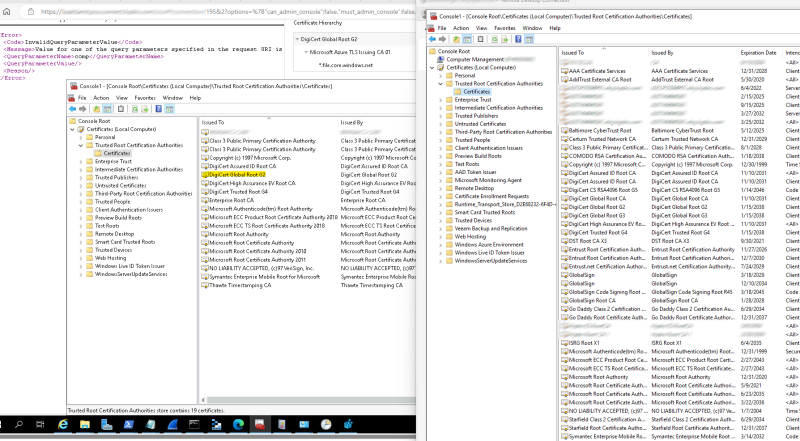800x441 pixels.
Task: Open File menu in left Console1
Action: [82, 98]
